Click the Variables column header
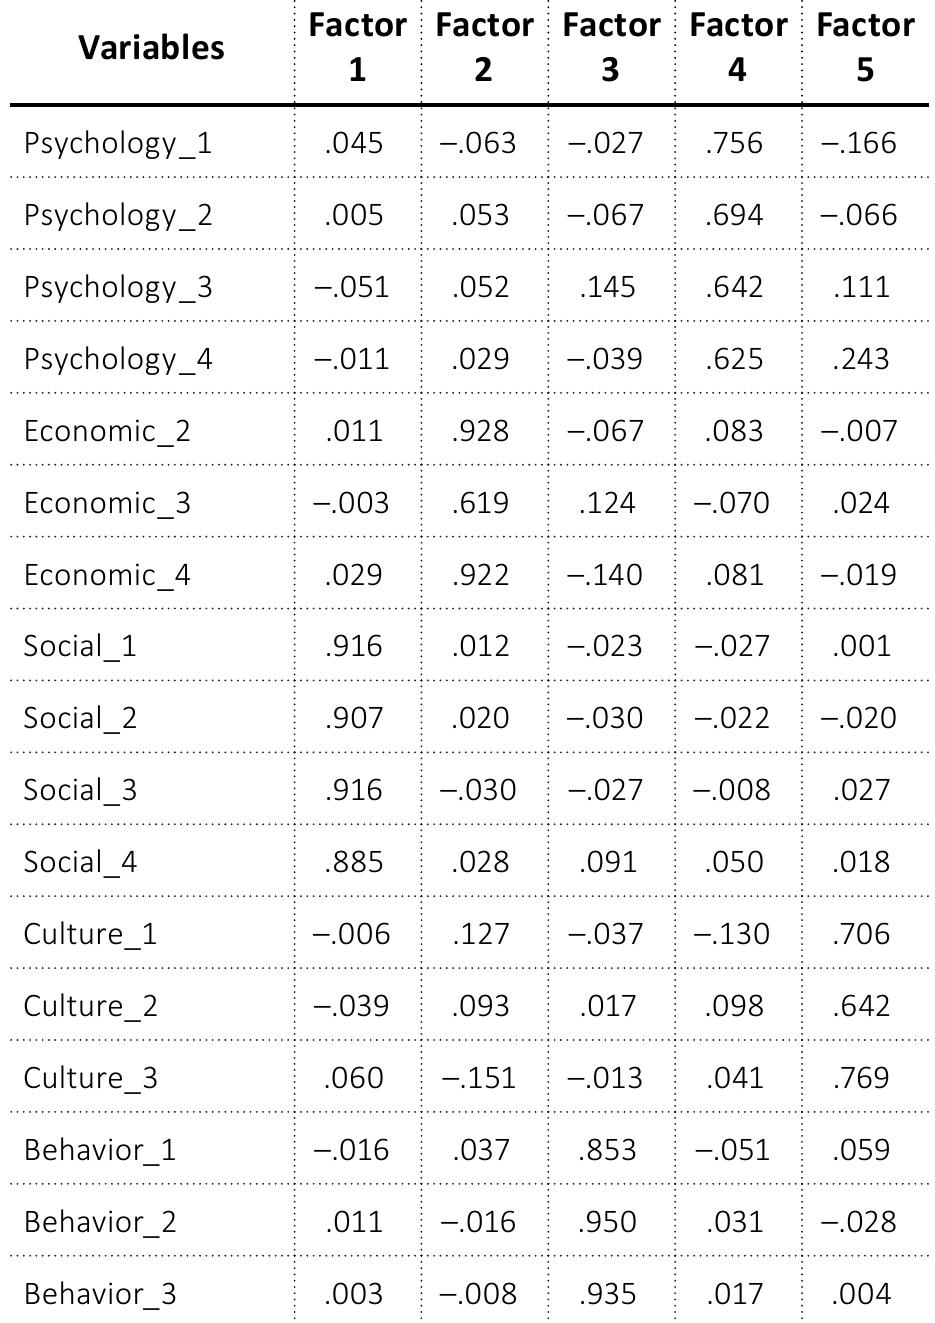The image size is (935, 1323). coord(151,47)
